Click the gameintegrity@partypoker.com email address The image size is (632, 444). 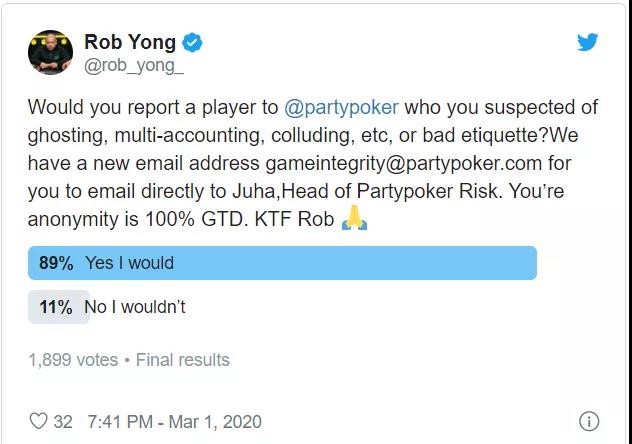click(x=403, y=164)
